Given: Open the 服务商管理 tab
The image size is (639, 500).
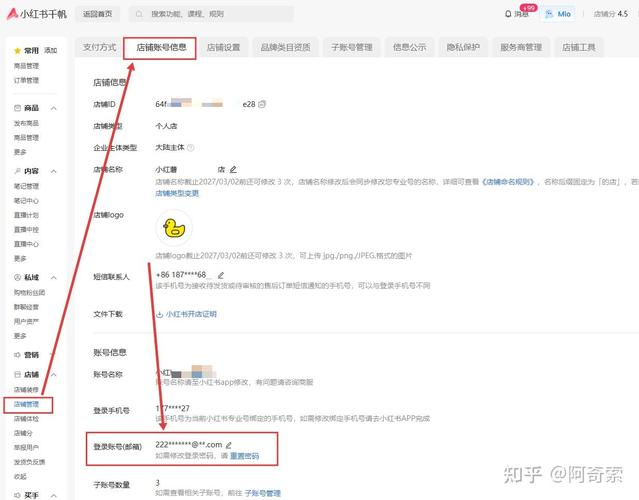Looking at the screenshot, I should coord(521,47).
